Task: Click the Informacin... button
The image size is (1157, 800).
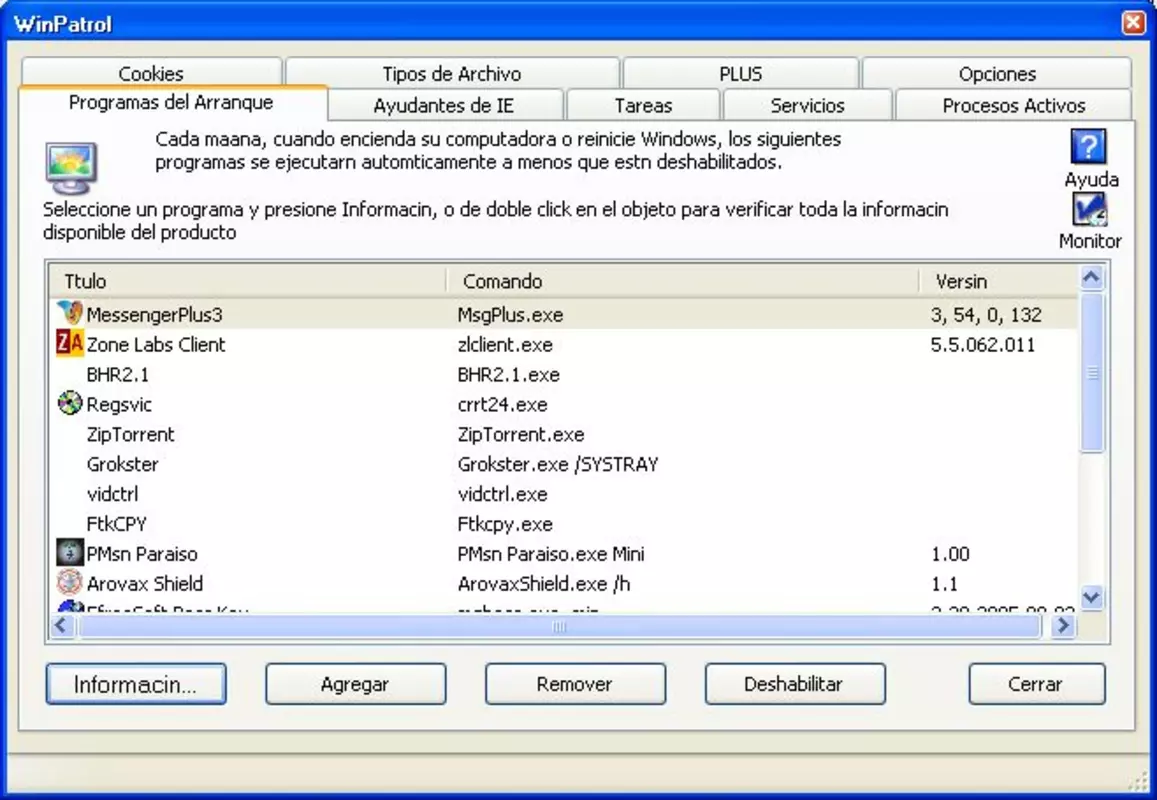Action: pyautogui.click(x=136, y=684)
